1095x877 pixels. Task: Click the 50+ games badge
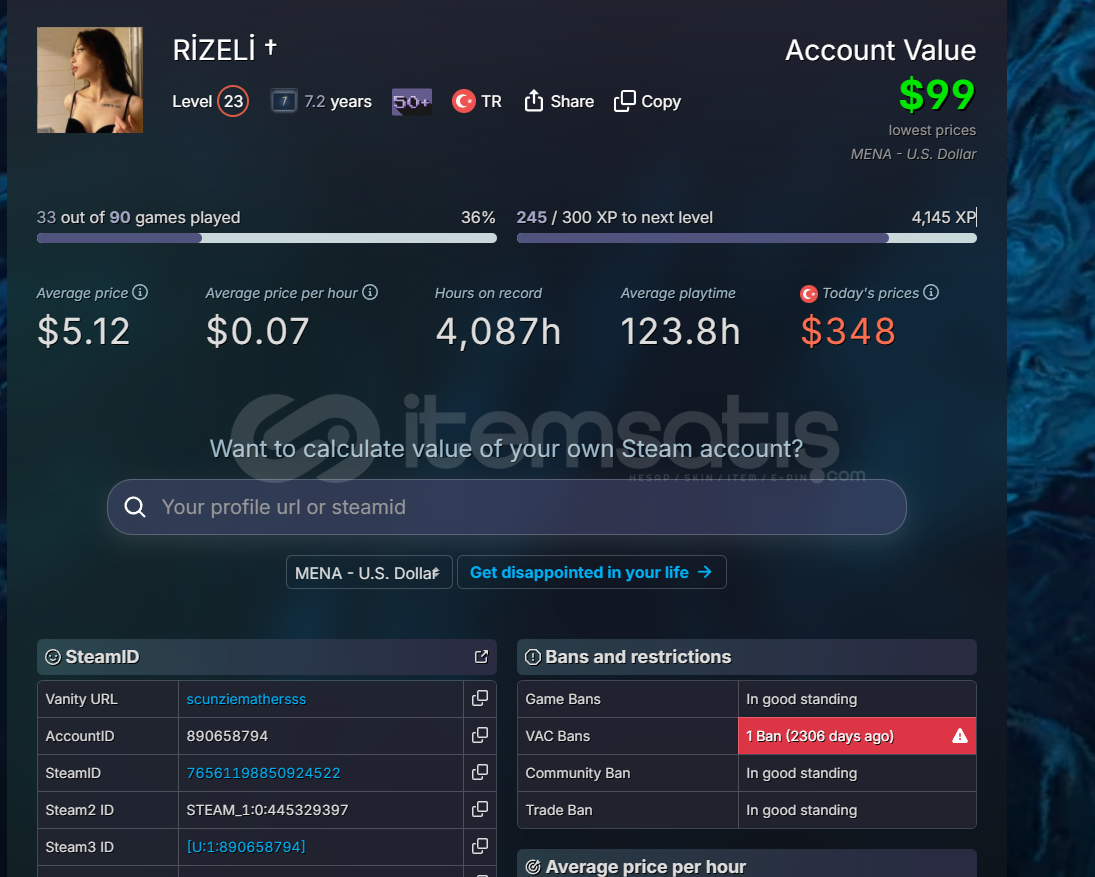coord(411,102)
